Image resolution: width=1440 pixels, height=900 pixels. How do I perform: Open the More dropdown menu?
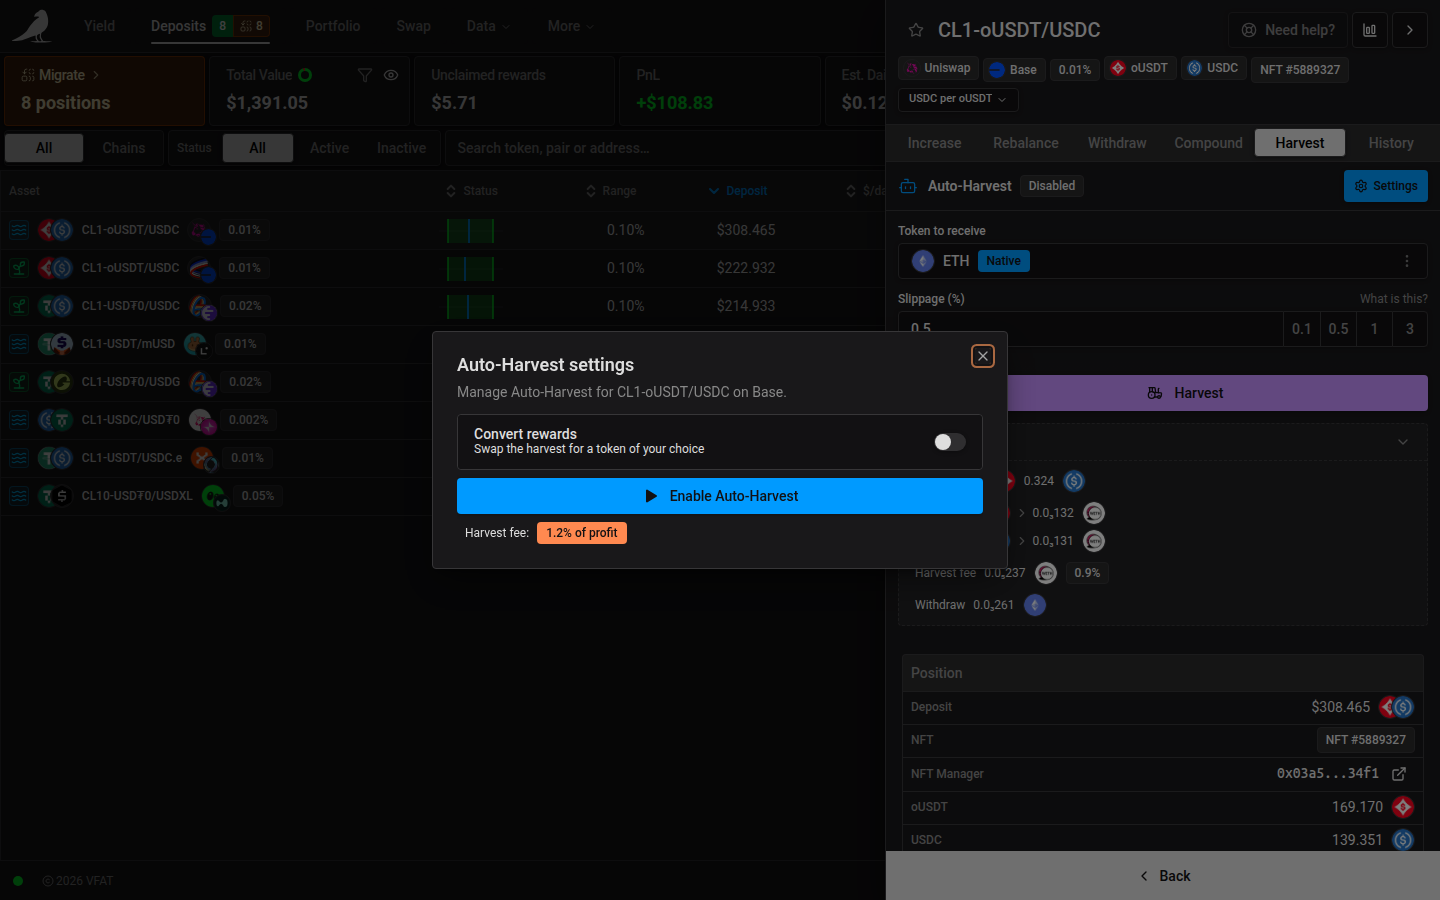point(570,26)
